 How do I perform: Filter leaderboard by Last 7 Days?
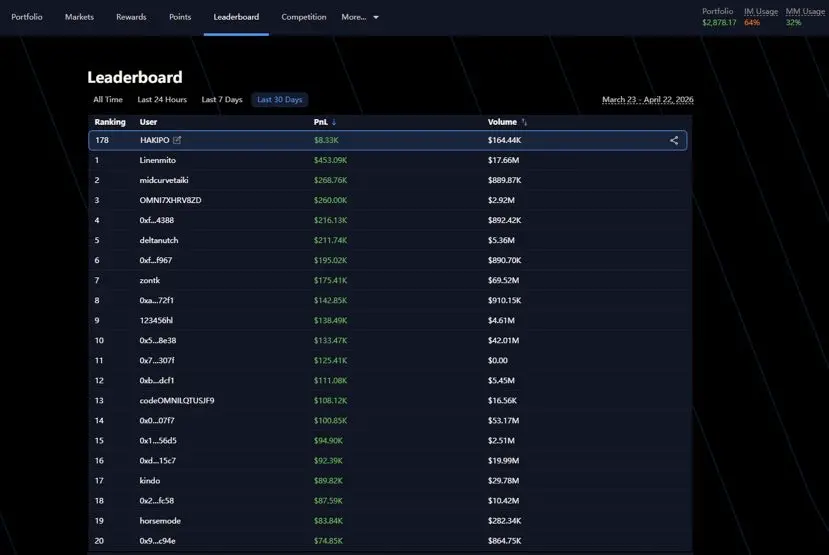[x=222, y=99]
